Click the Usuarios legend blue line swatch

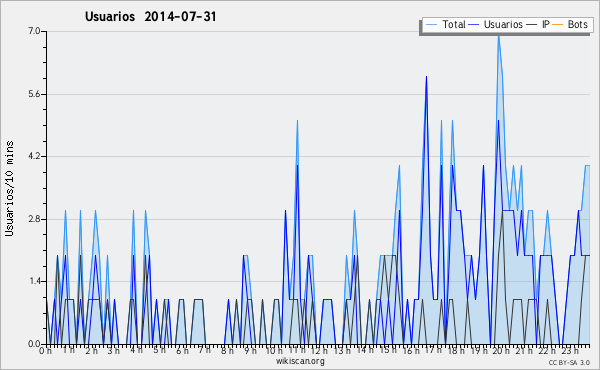coord(474,25)
